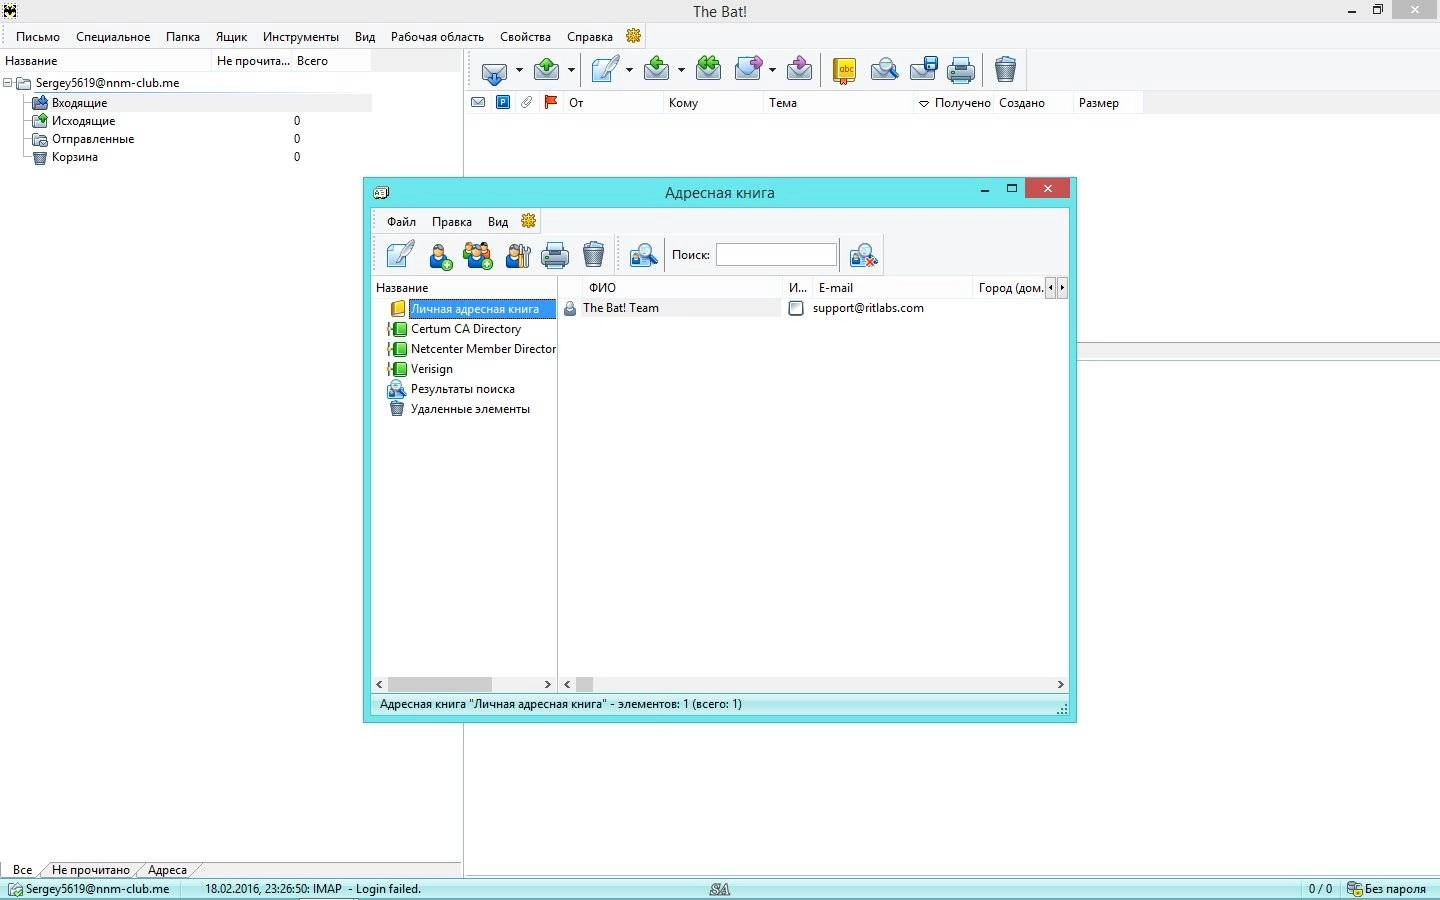Image resolution: width=1440 pixels, height=900 pixels.
Task: Select Verisign in Address Book tree
Action: pyautogui.click(x=432, y=369)
